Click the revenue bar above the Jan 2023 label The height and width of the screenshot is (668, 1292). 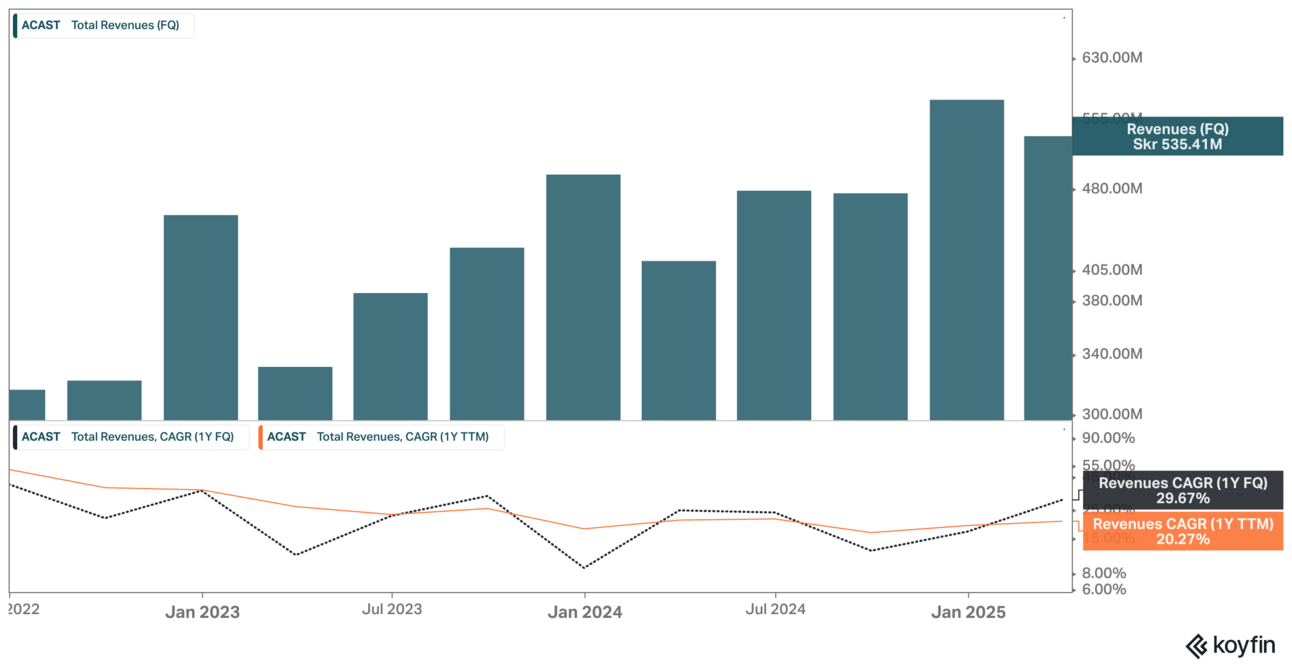201,317
